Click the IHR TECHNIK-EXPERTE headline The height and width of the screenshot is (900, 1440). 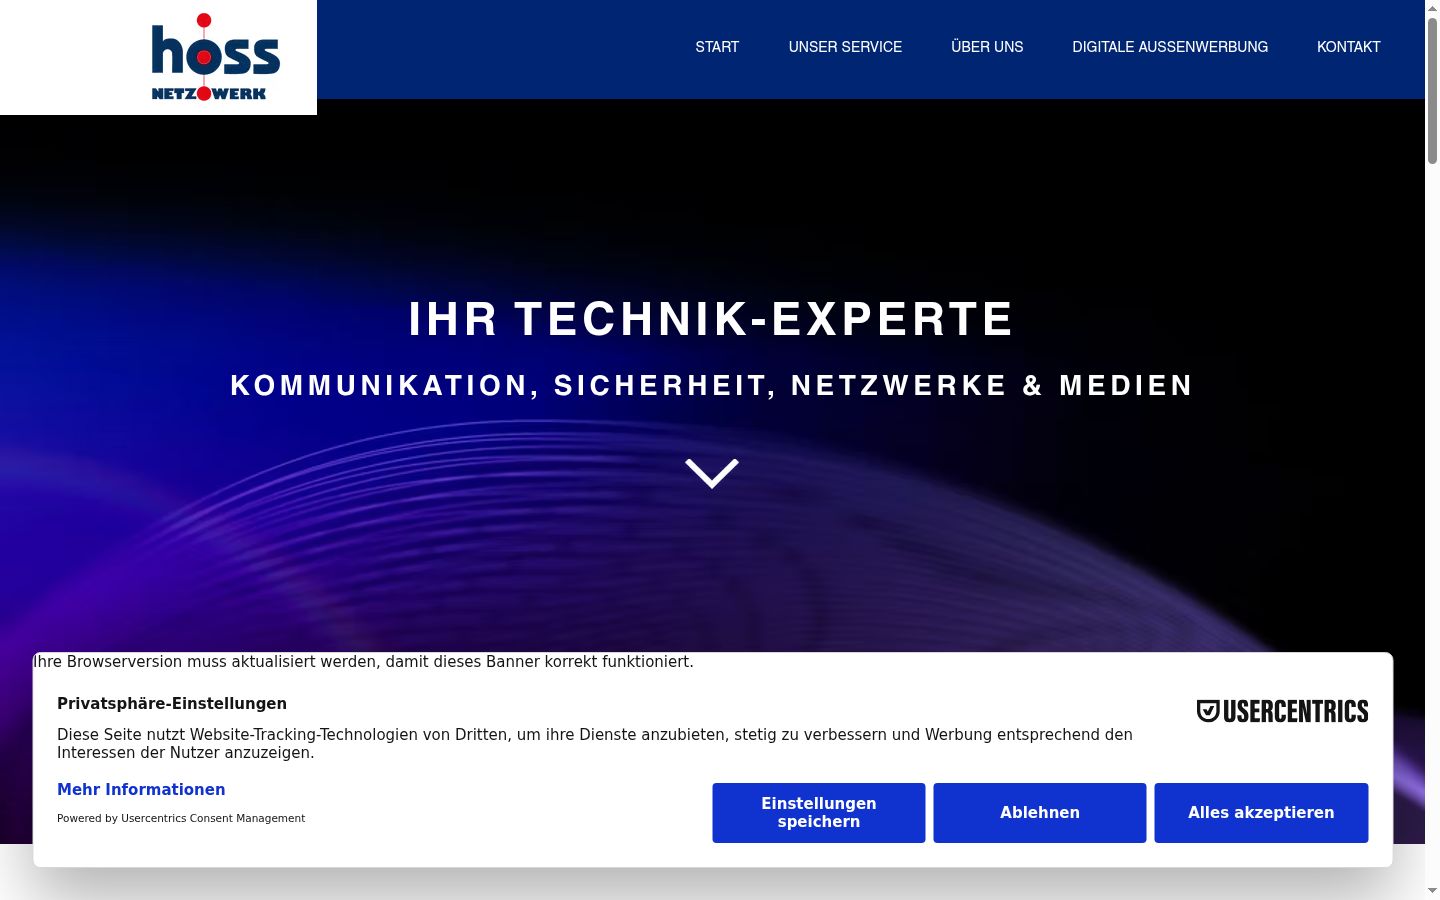click(711, 320)
